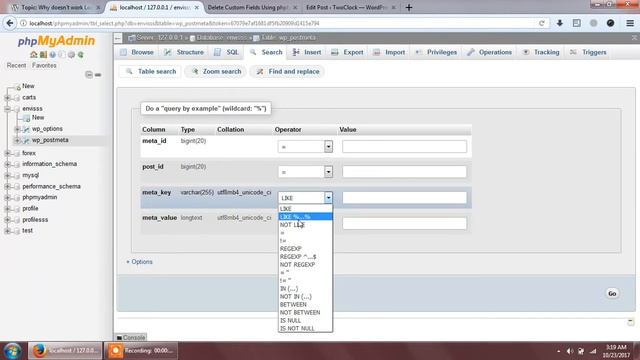Viewport: 640px width, 360px height.
Task: Open the Export tab
Action: point(347,52)
